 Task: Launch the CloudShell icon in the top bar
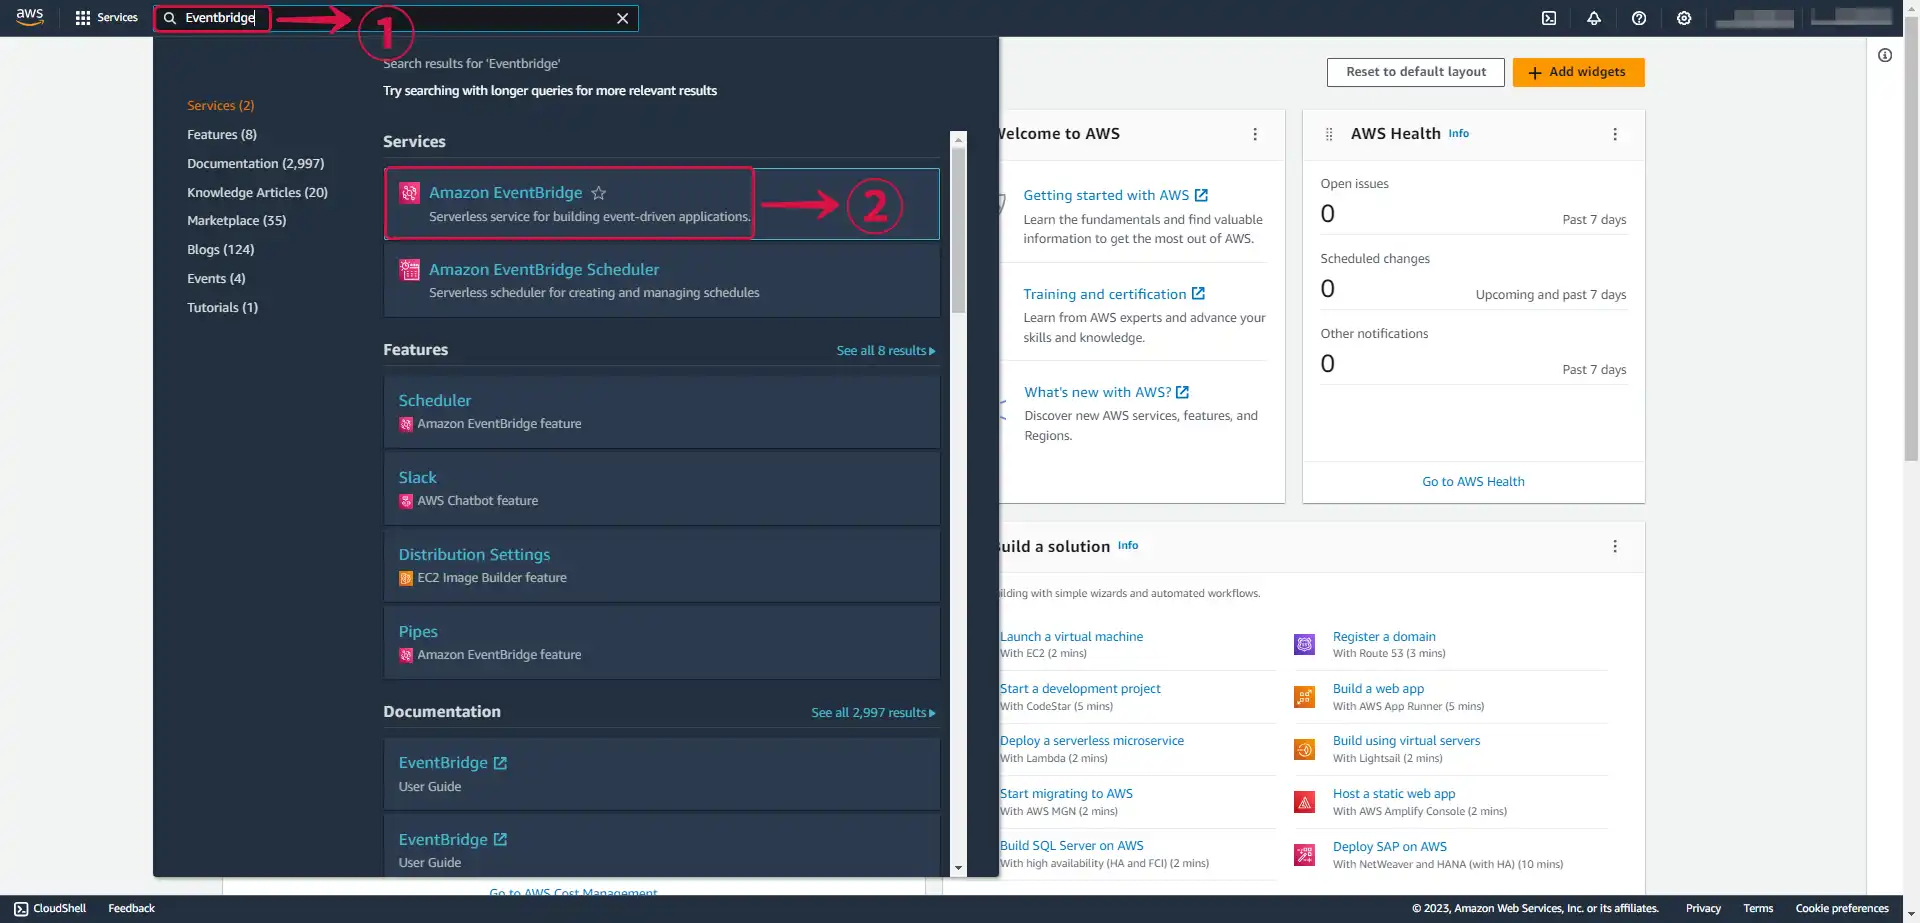click(1549, 18)
